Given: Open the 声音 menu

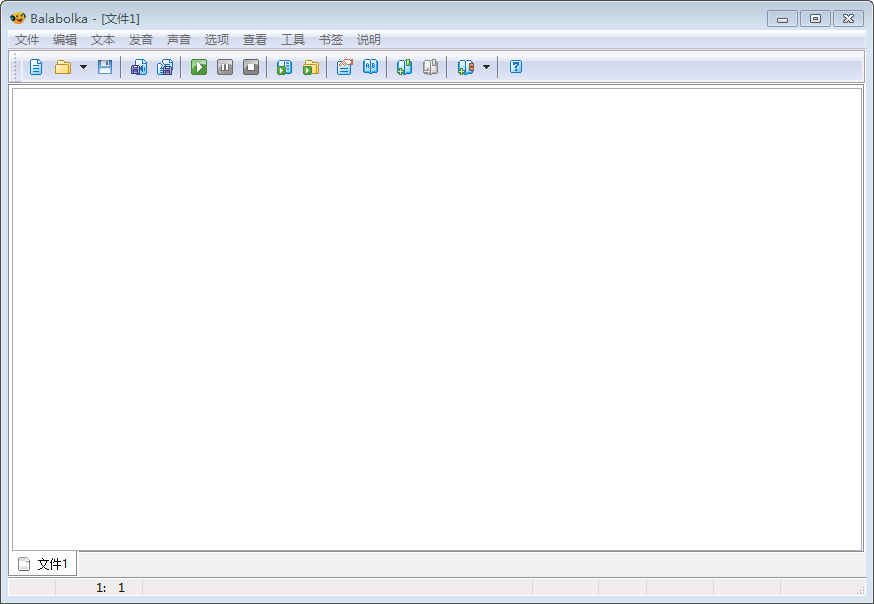Looking at the screenshot, I should [x=179, y=40].
